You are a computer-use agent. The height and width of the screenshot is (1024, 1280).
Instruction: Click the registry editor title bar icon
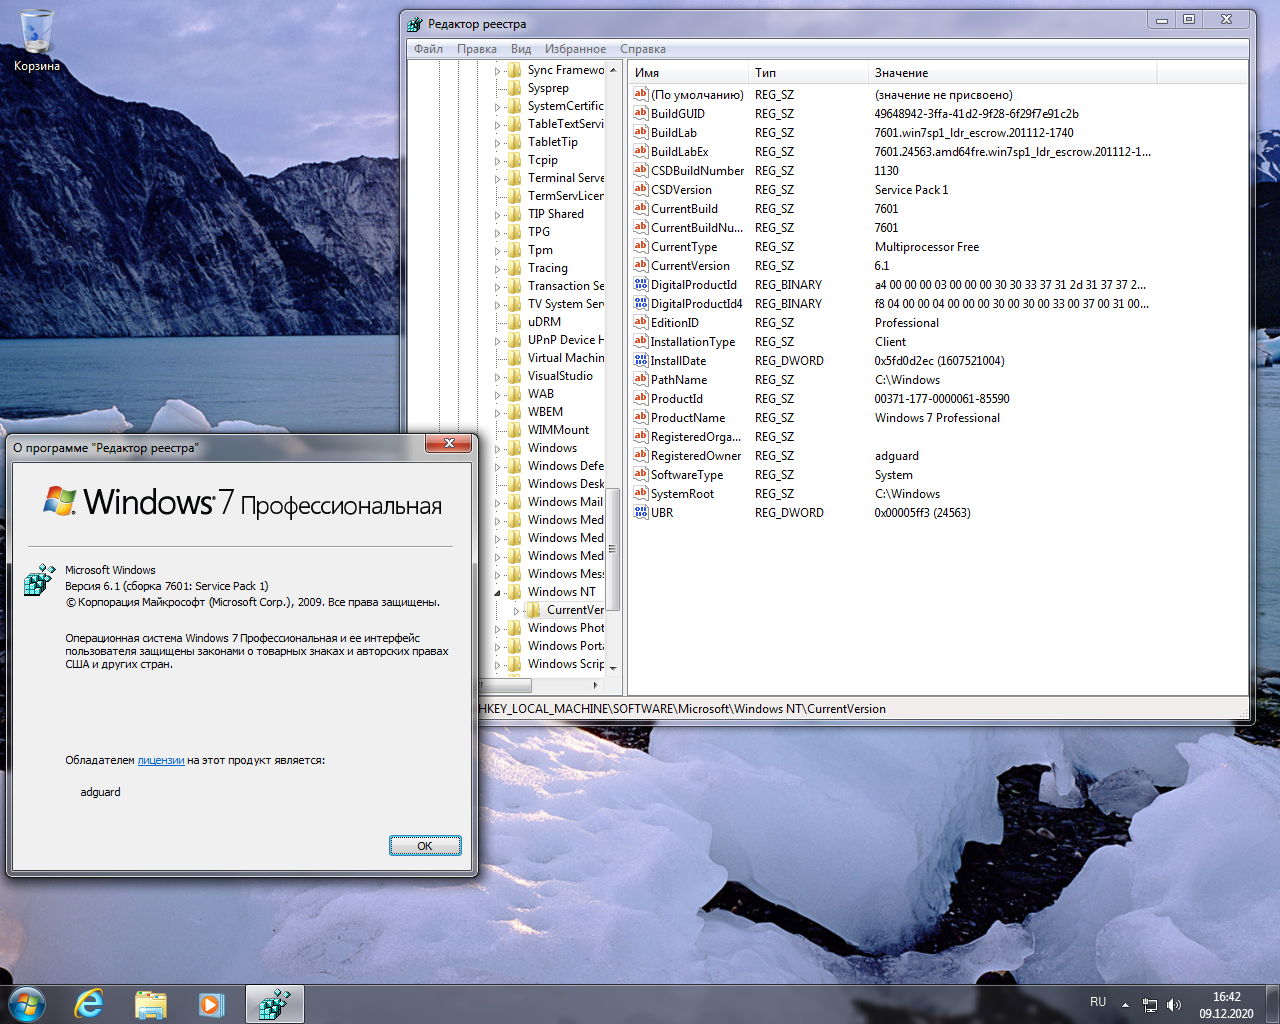coord(415,24)
